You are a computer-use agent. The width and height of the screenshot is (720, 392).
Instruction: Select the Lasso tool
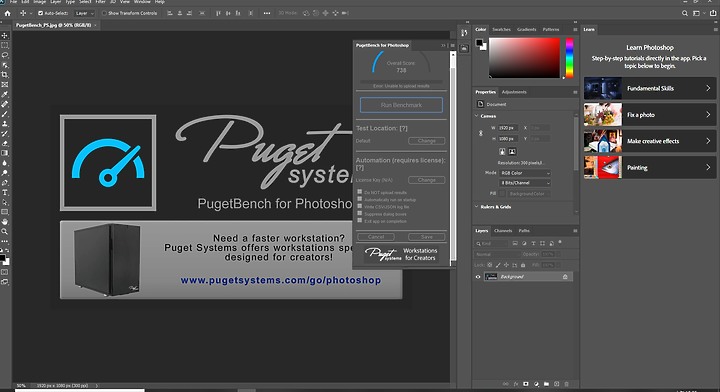click(5, 55)
